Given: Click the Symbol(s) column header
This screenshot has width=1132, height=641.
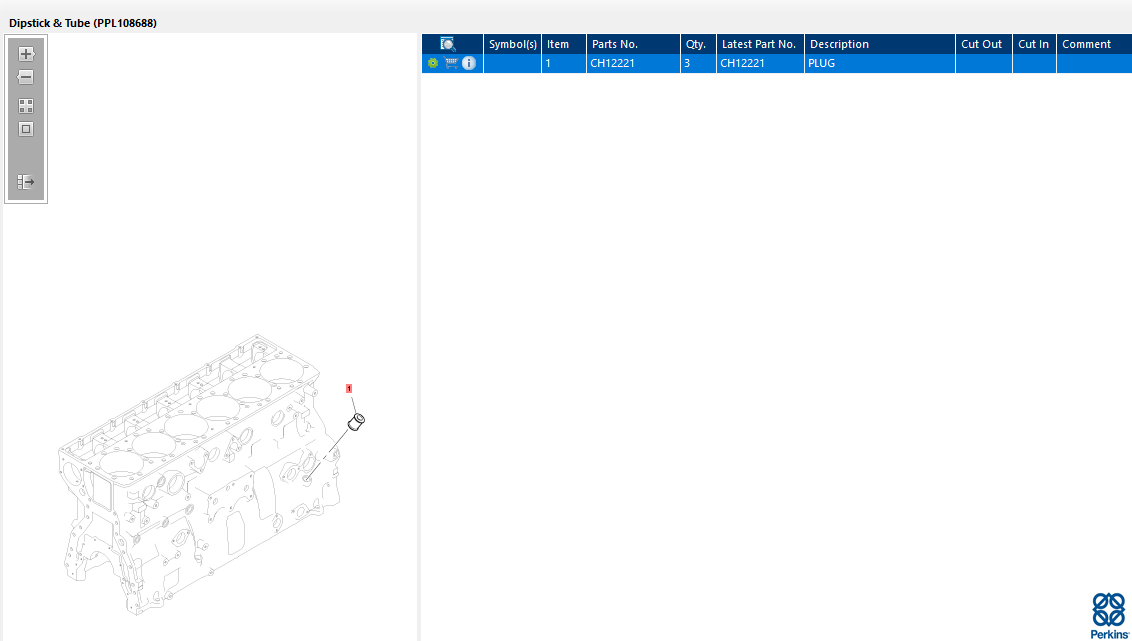Looking at the screenshot, I should pyautogui.click(x=513, y=44).
